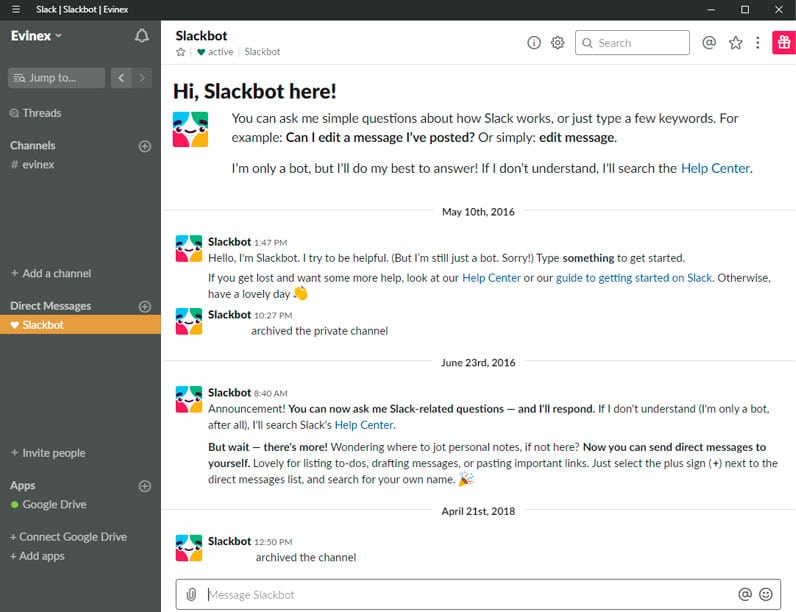The image size is (796, 612).
Task: Click the 8:40 AM timestamp
Action: (x=271, y=393)
